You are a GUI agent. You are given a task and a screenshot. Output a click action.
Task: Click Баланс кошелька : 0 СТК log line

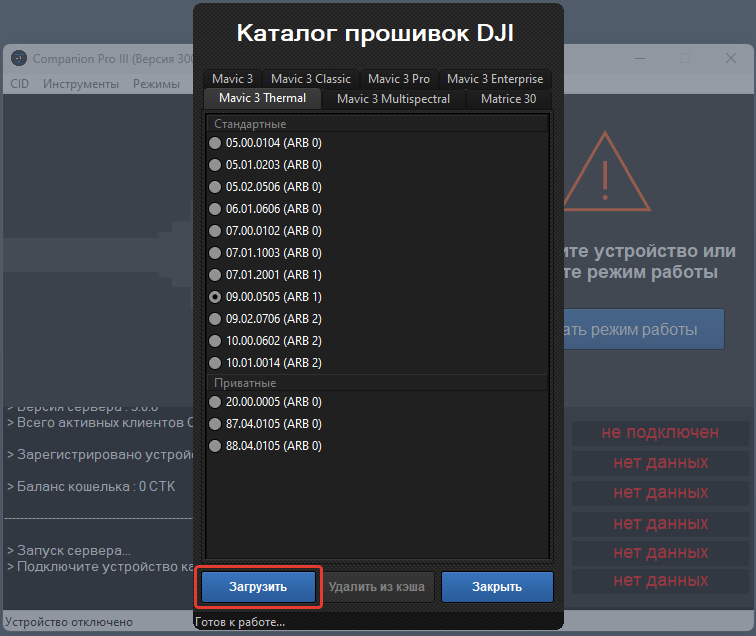coord(91,487)
